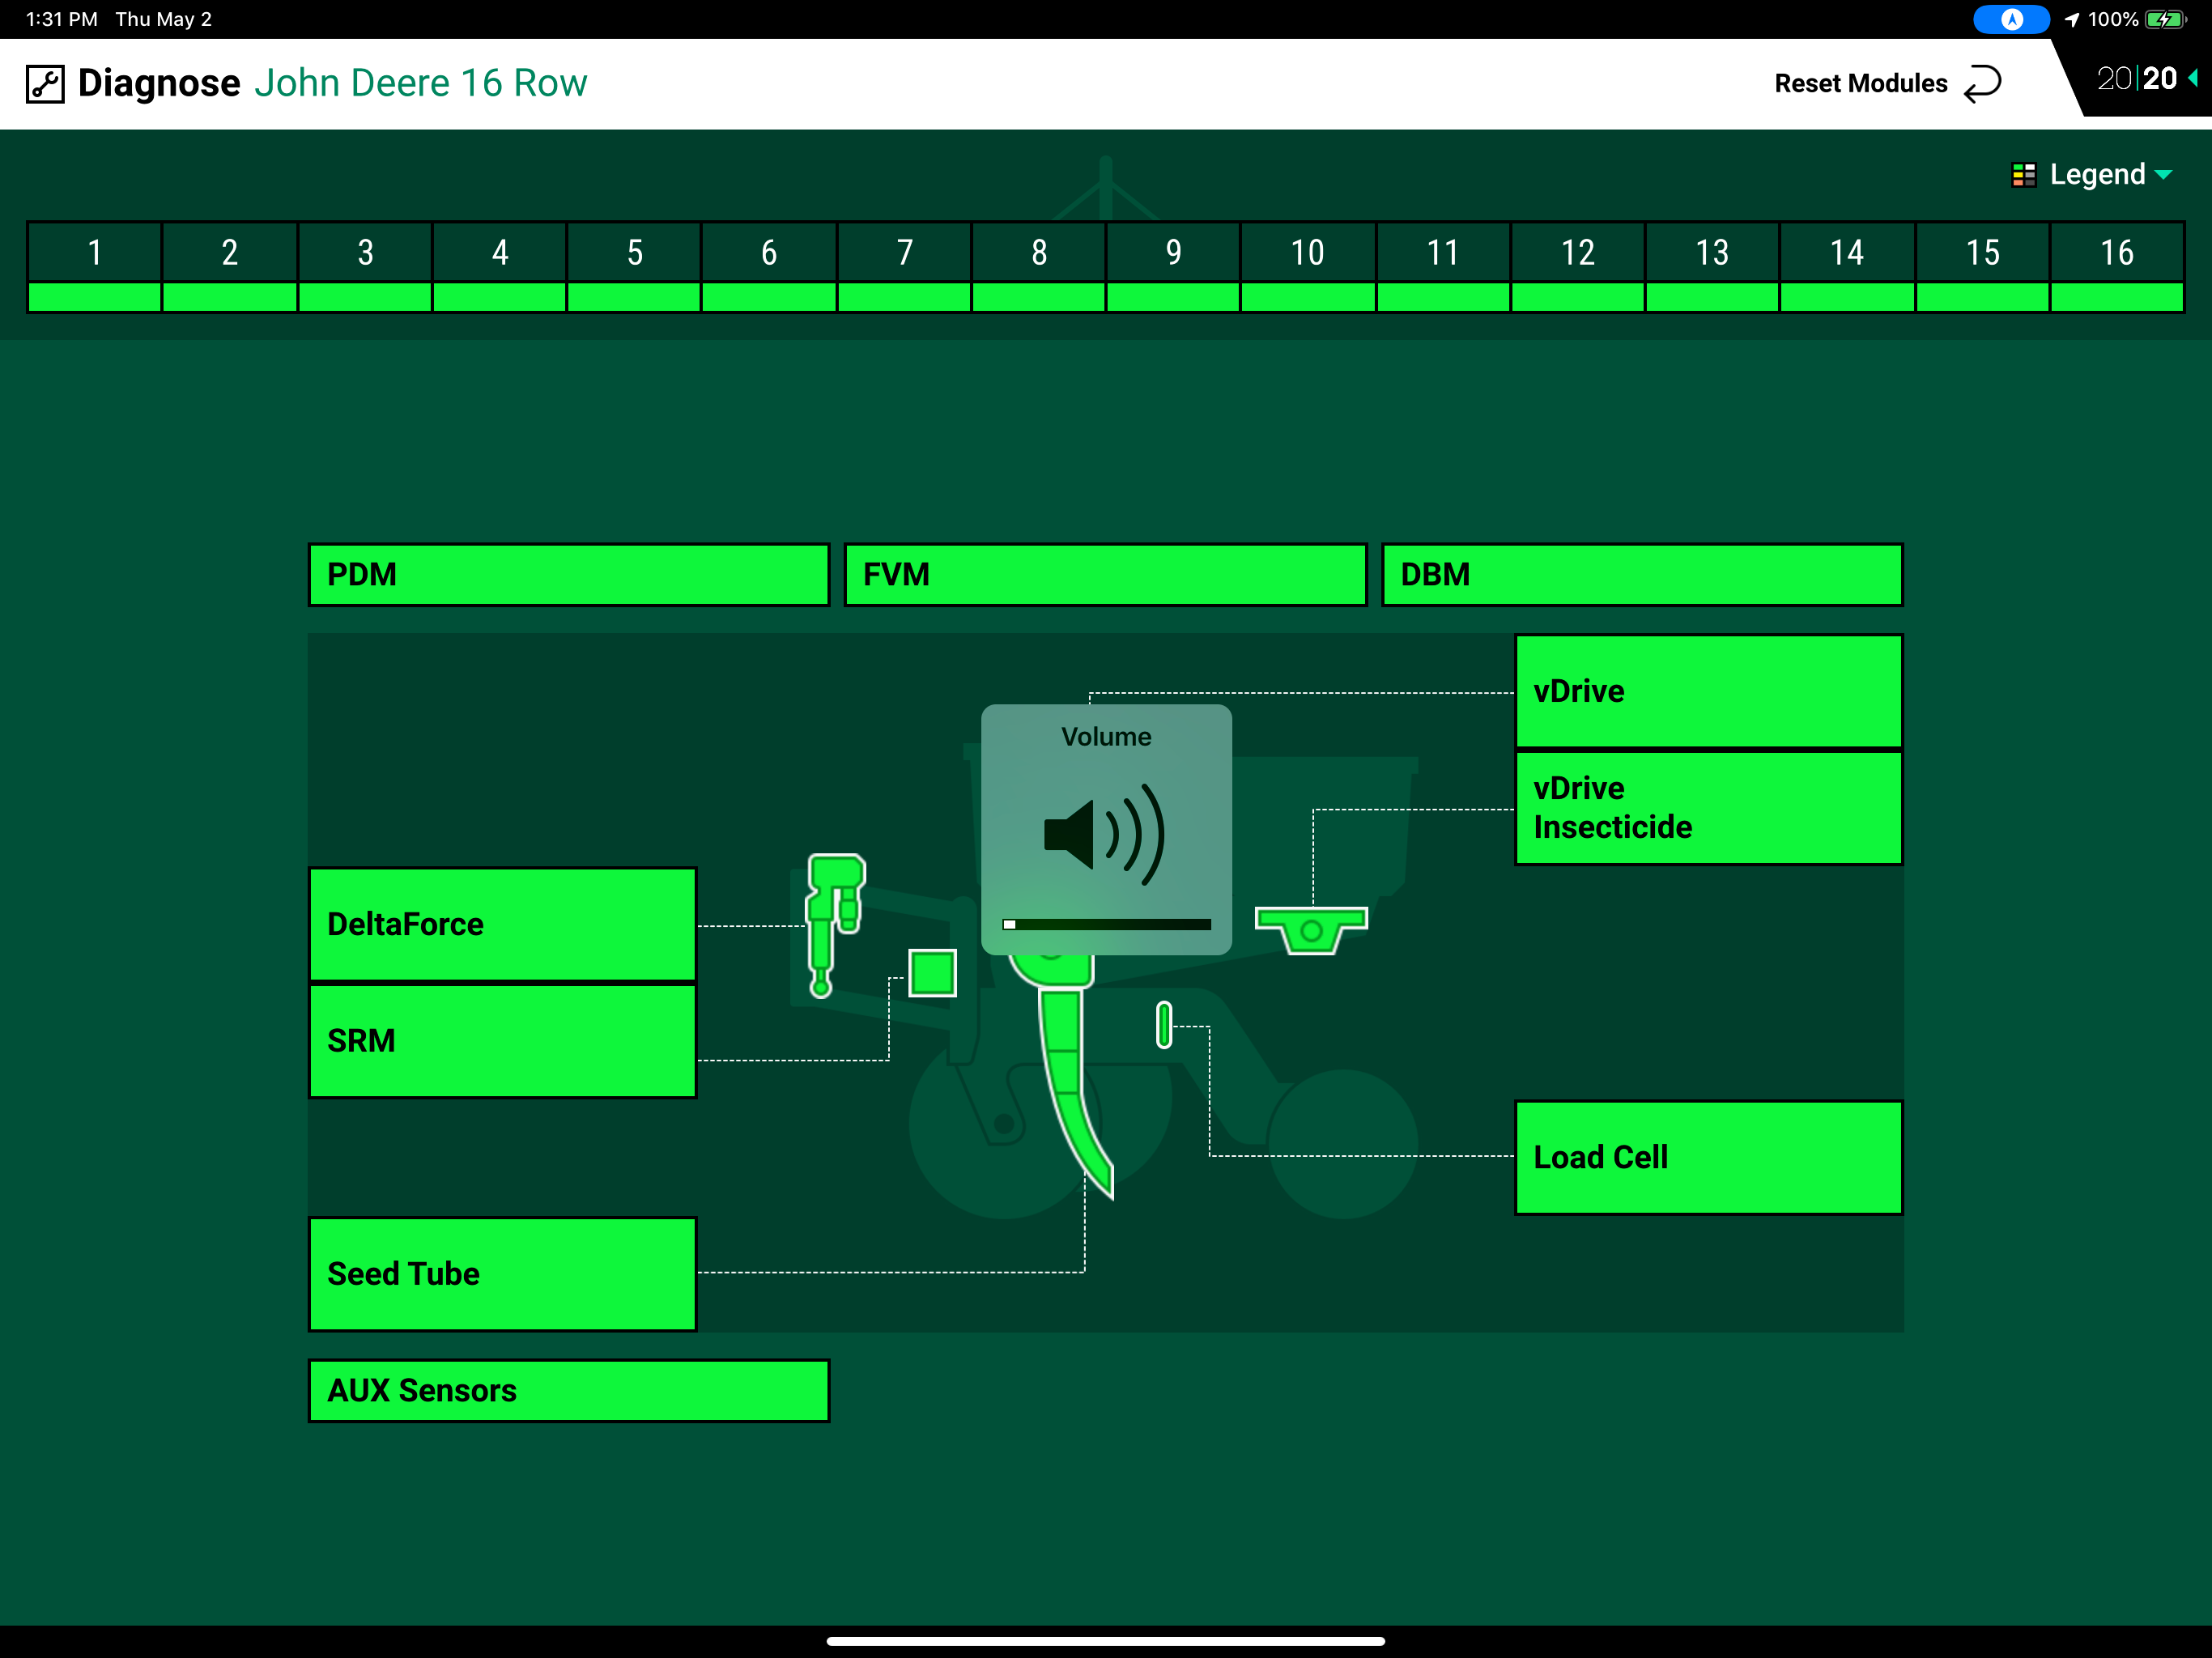Select row 6 in the row bar
This screenshot has height=1658, width=2212.
click(x=769, y=267)
